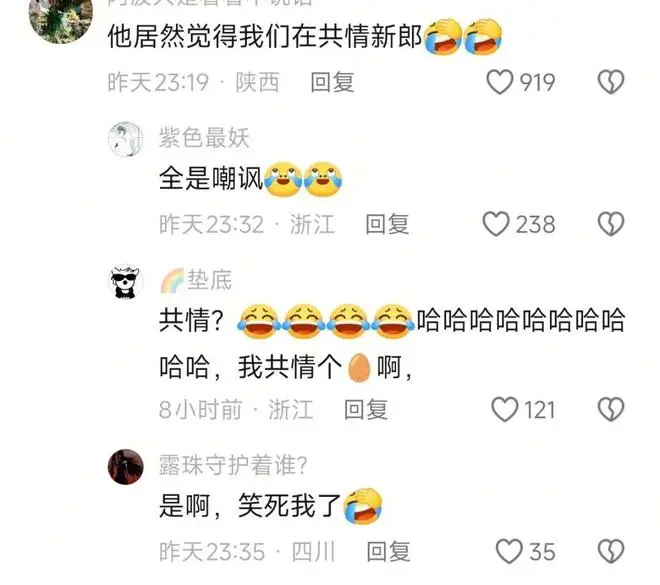Image resolution: width=660 pixels, height=585 pixels.
Task: Open 紫色最妖's profile avatar
Action: 126,140
